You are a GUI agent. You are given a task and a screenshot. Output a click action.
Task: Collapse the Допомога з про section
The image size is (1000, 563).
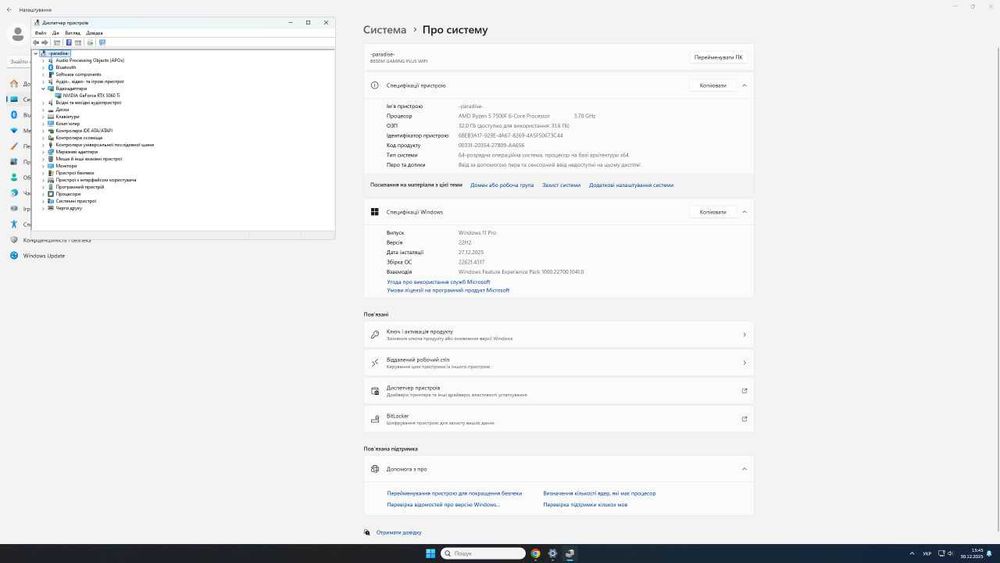pyautogui.click(x=744, y=469)
